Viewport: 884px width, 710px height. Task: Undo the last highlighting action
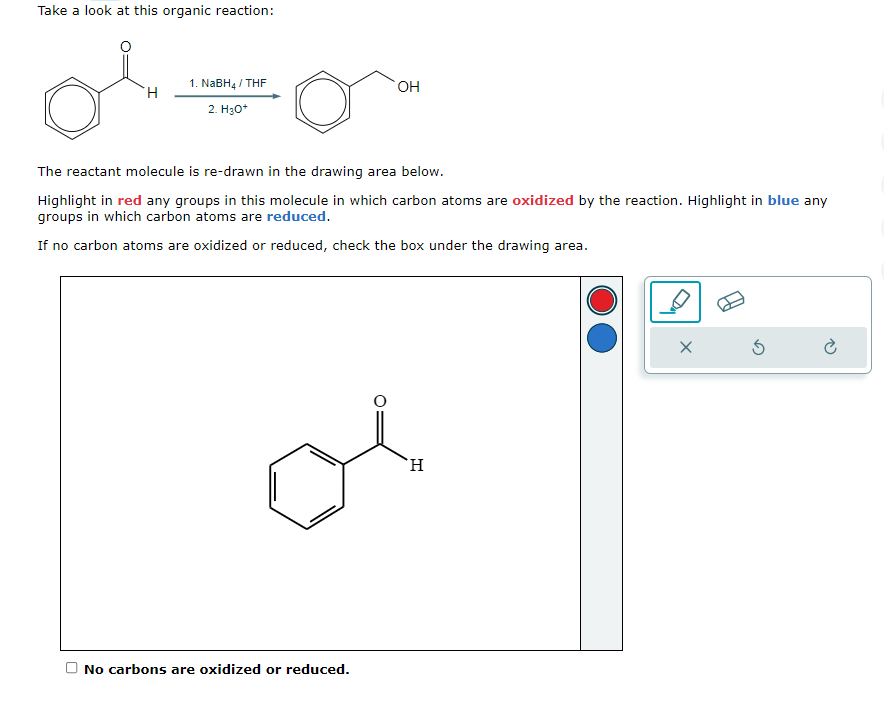(x=757, y=347)
